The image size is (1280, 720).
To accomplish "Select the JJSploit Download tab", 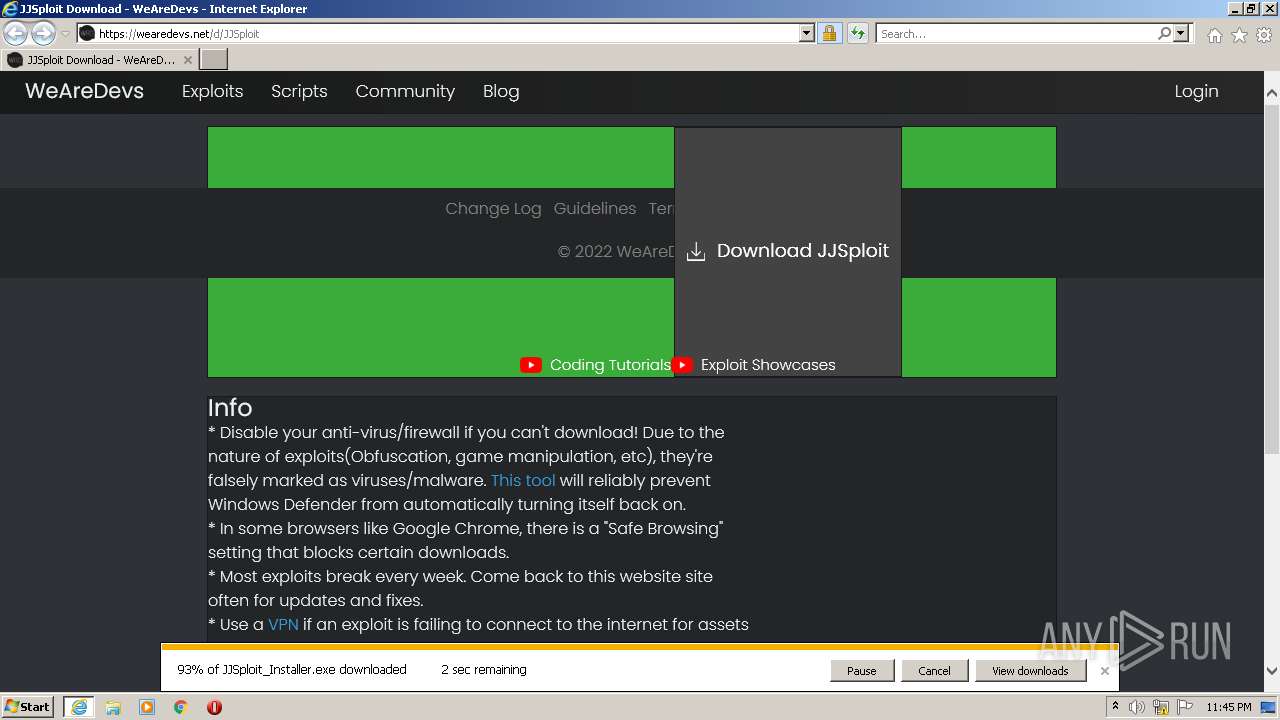I will pyautogui.click(x=99, y=60).
